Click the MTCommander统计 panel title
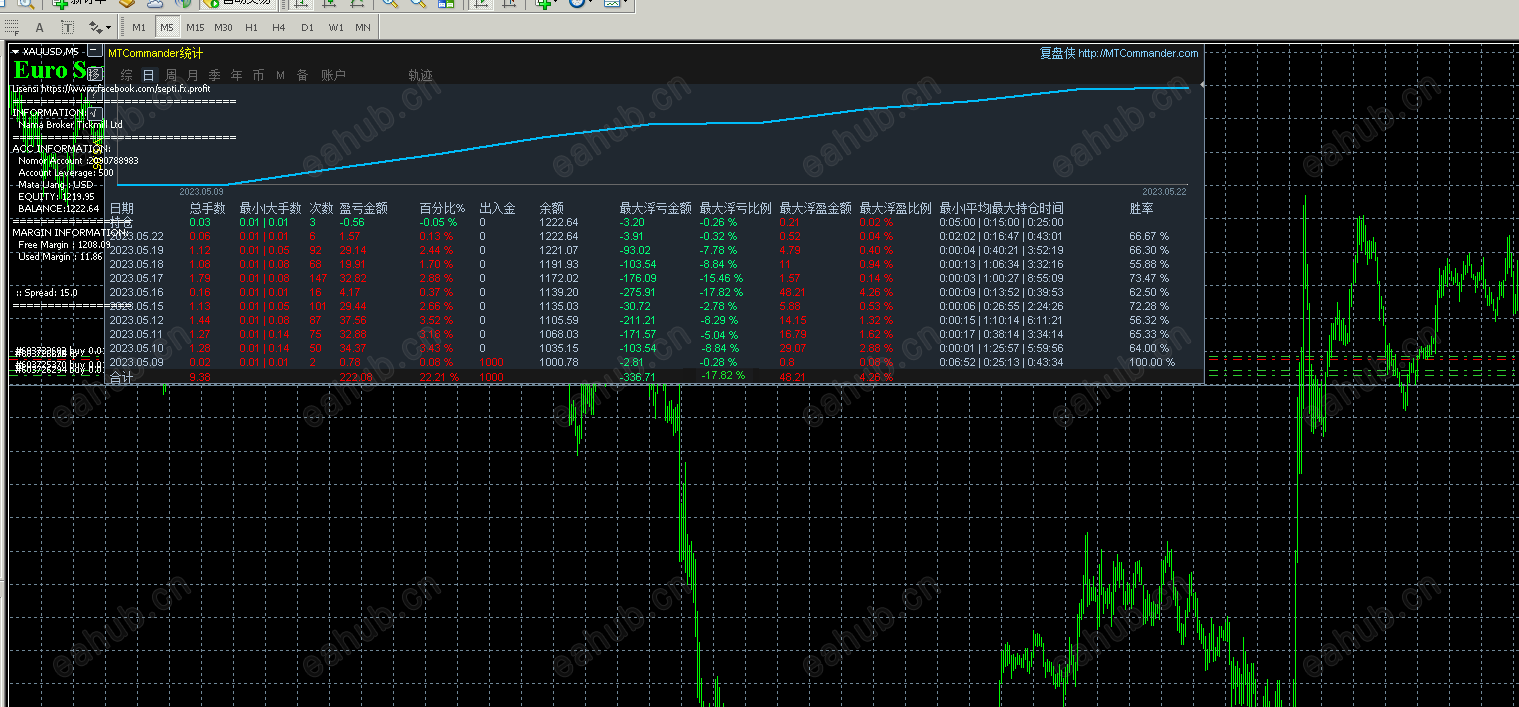The height and width of the screenshot is (707, 1519). (155, 54)
